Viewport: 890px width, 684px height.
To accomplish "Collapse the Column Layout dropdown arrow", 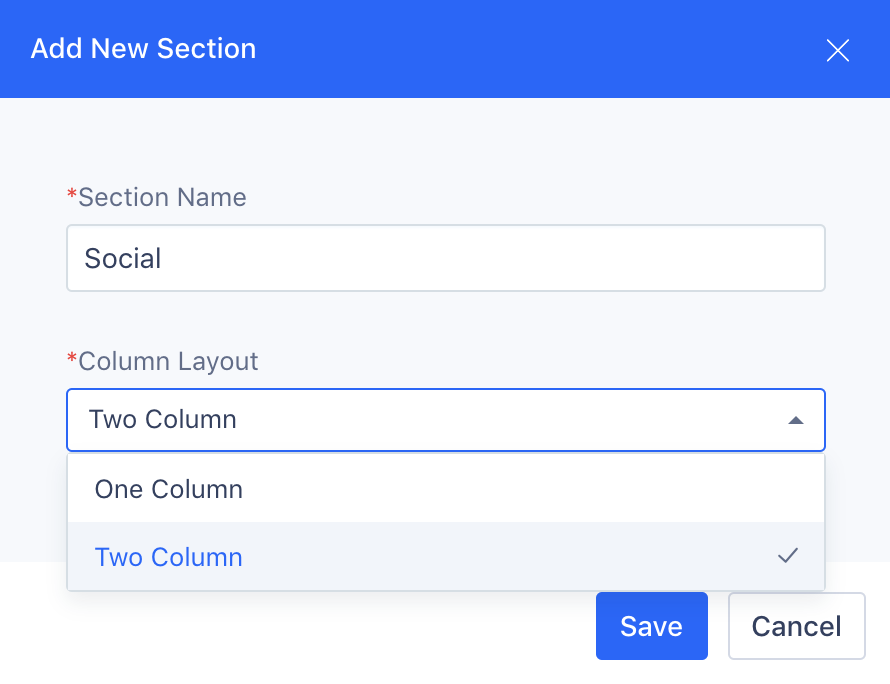I will click(796, 421).
